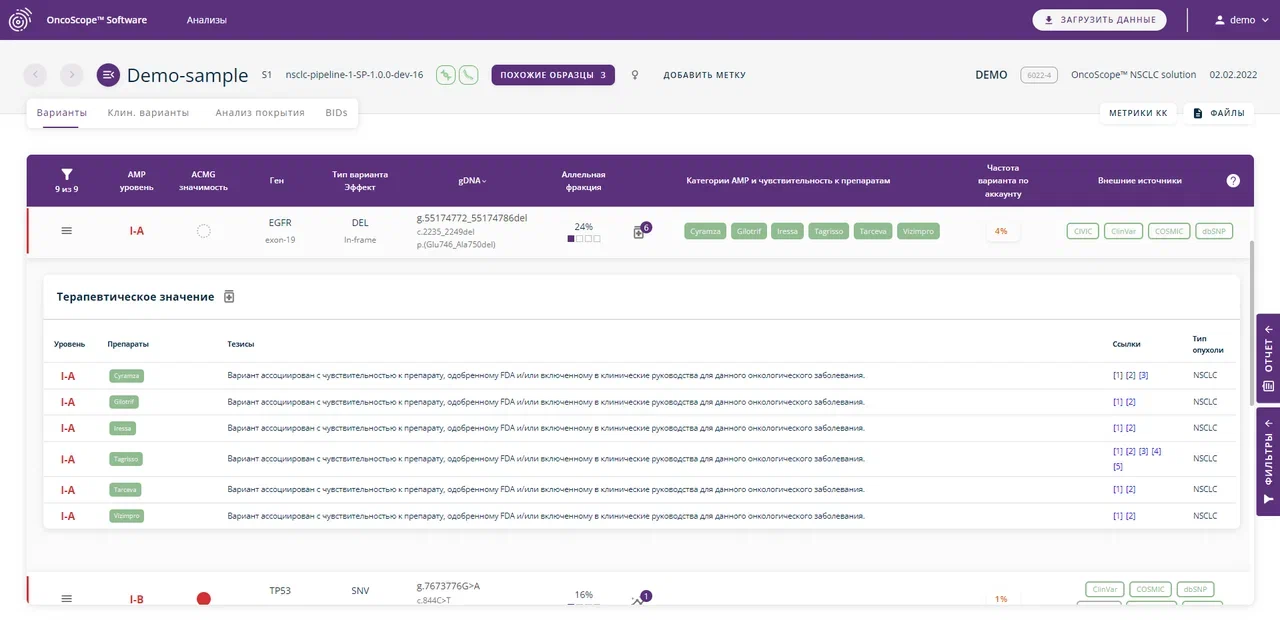Click the Vizimpro drug chip in therapy table
The width and height of the screenshot is (1280, 620).
[x=127, y=516]
